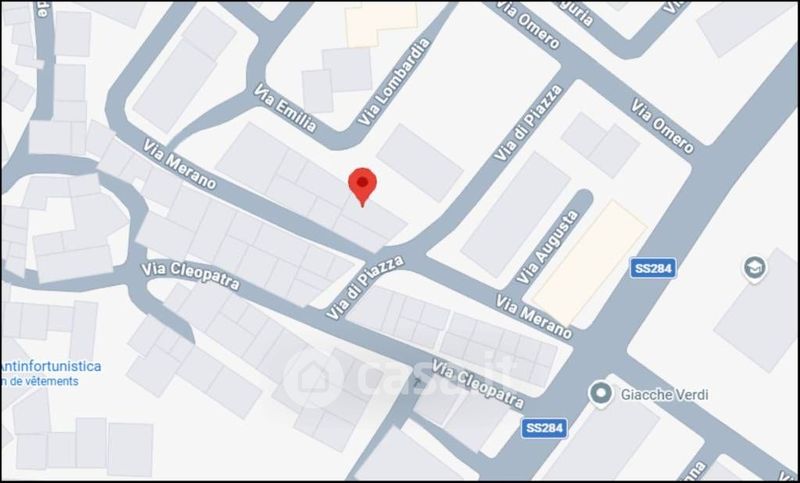Click the lower Via di Piazza label
The height and width of the screenshot is (483, 800).
point(365,288)
